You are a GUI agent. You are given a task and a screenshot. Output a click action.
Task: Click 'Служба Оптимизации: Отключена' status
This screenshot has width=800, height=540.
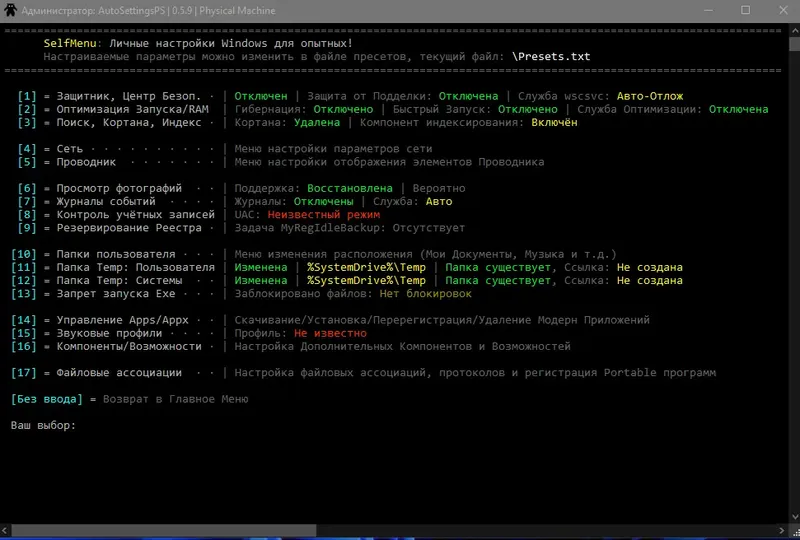(x=672, y=109)
